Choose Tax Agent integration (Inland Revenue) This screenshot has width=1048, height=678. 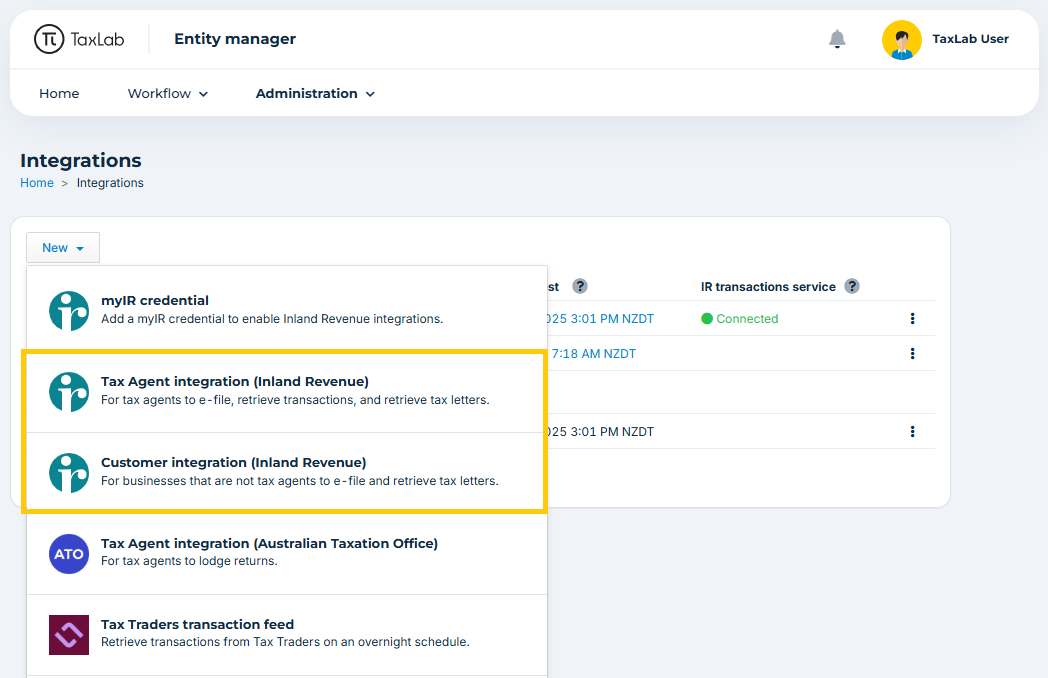click(287, 392)
